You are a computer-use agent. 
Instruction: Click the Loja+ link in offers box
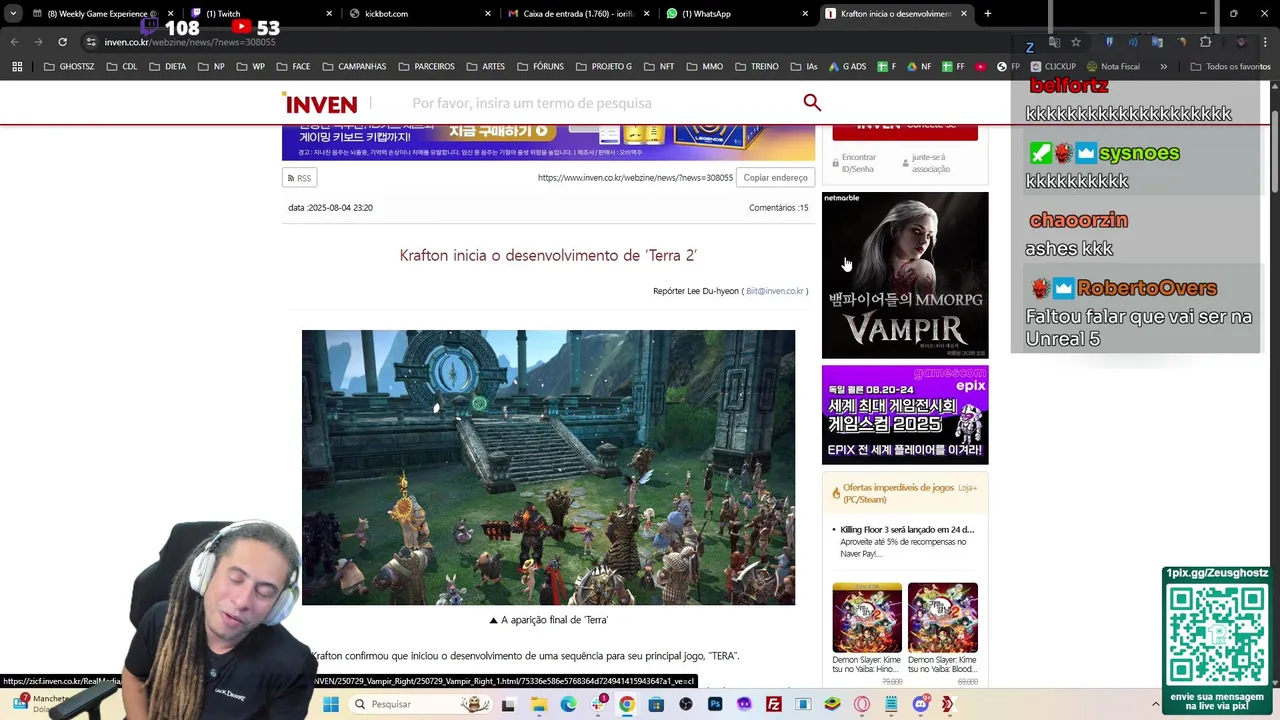pyautogui.click(x=967, y=488)
